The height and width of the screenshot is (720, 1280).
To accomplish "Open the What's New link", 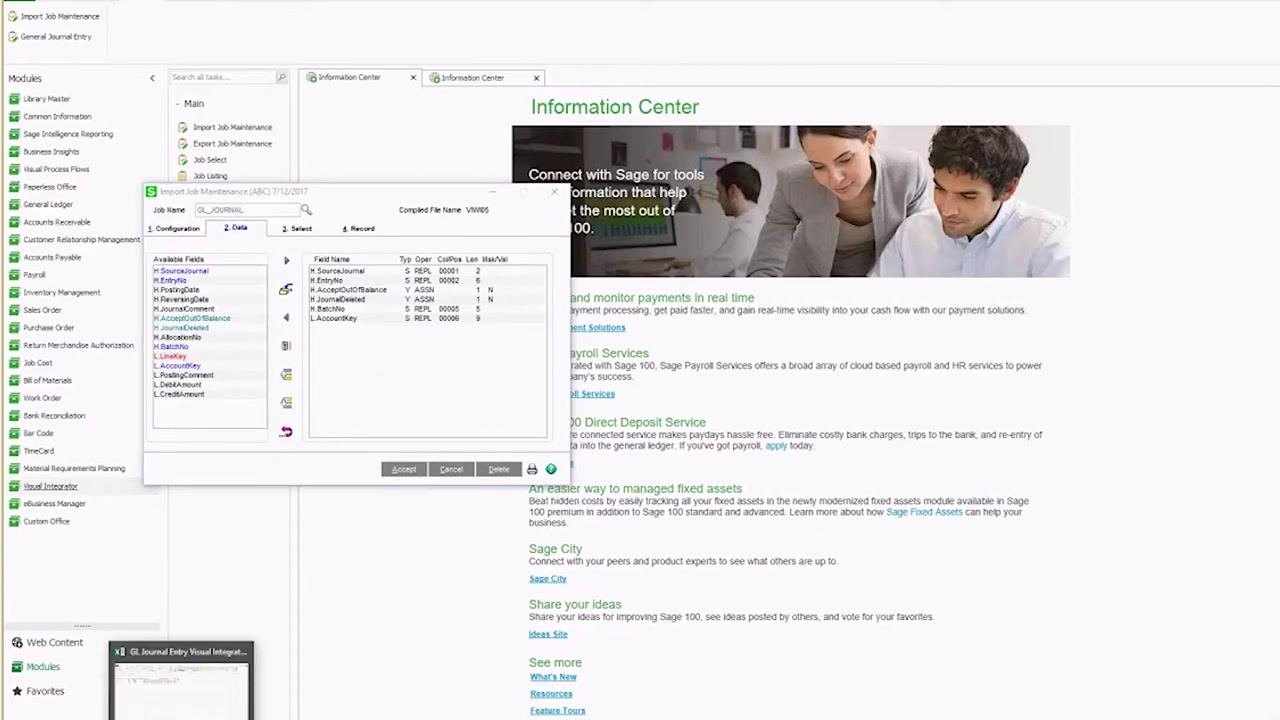I will point(553,677).
